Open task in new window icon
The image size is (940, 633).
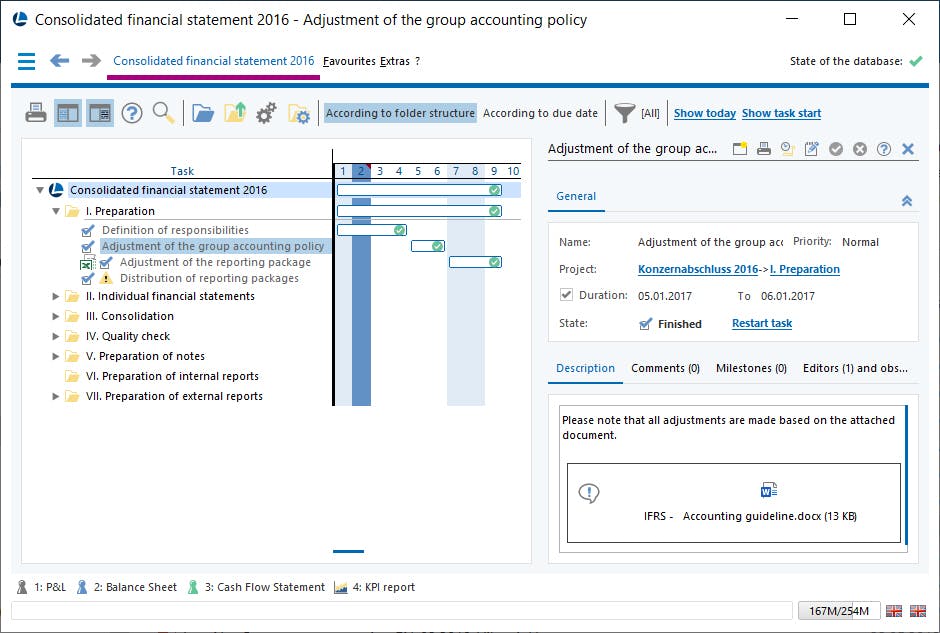(x=740, y=149)
